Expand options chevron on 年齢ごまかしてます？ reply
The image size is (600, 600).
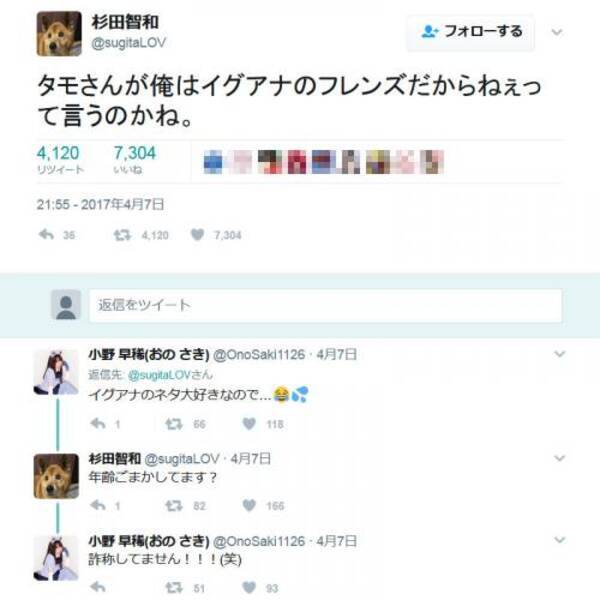point(560,458)
